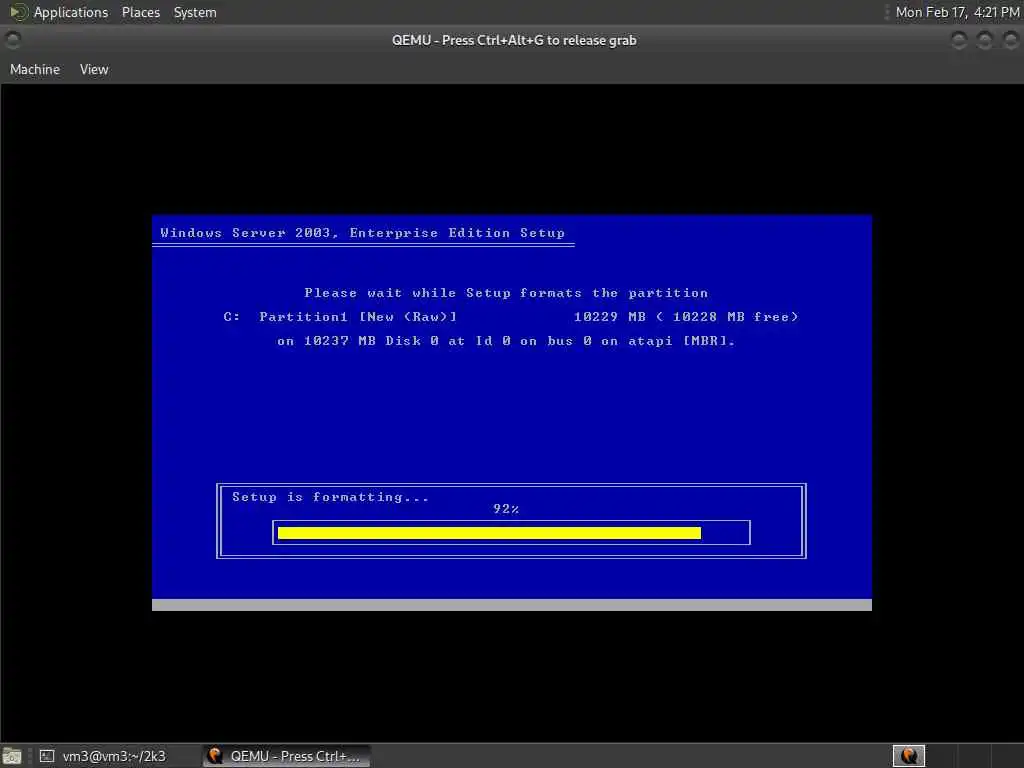The width and height of the screenshot is (1024, 768).
Task: Click the clock showing Mon Feb 17
Action: (x=957, y=12)
